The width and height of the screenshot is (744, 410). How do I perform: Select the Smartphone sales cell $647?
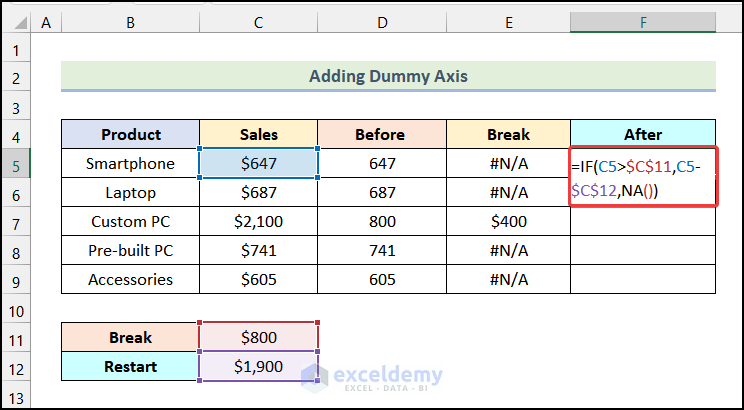coord(259,163)
